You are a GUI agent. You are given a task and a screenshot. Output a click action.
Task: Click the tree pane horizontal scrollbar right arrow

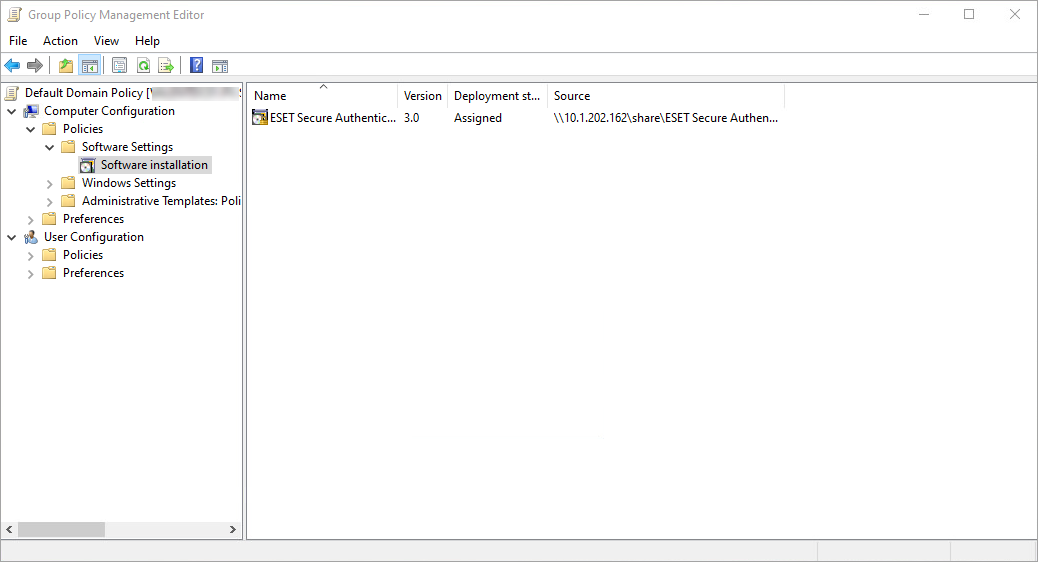(x=233, y=530)
